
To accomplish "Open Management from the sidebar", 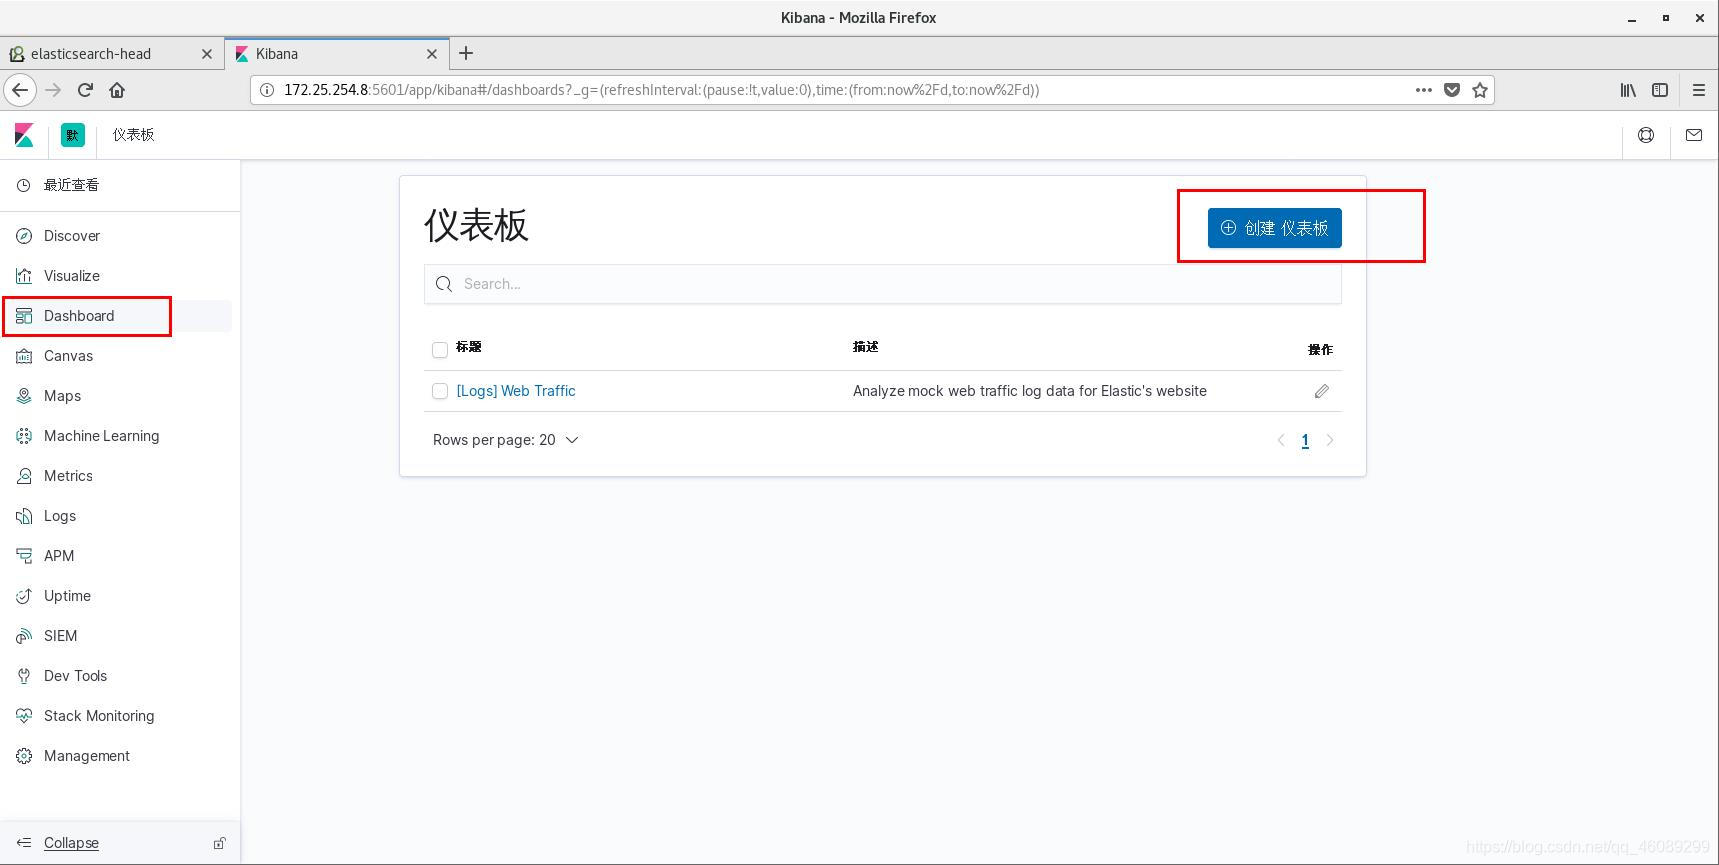I will coord(87,756).
